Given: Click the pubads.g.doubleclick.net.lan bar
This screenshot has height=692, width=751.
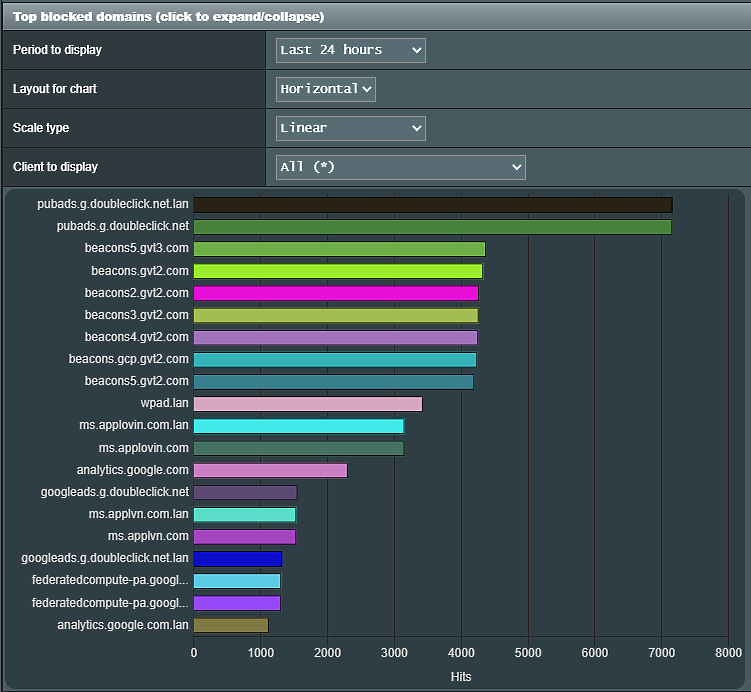Looking at the screenshot, I should point(433,205).
